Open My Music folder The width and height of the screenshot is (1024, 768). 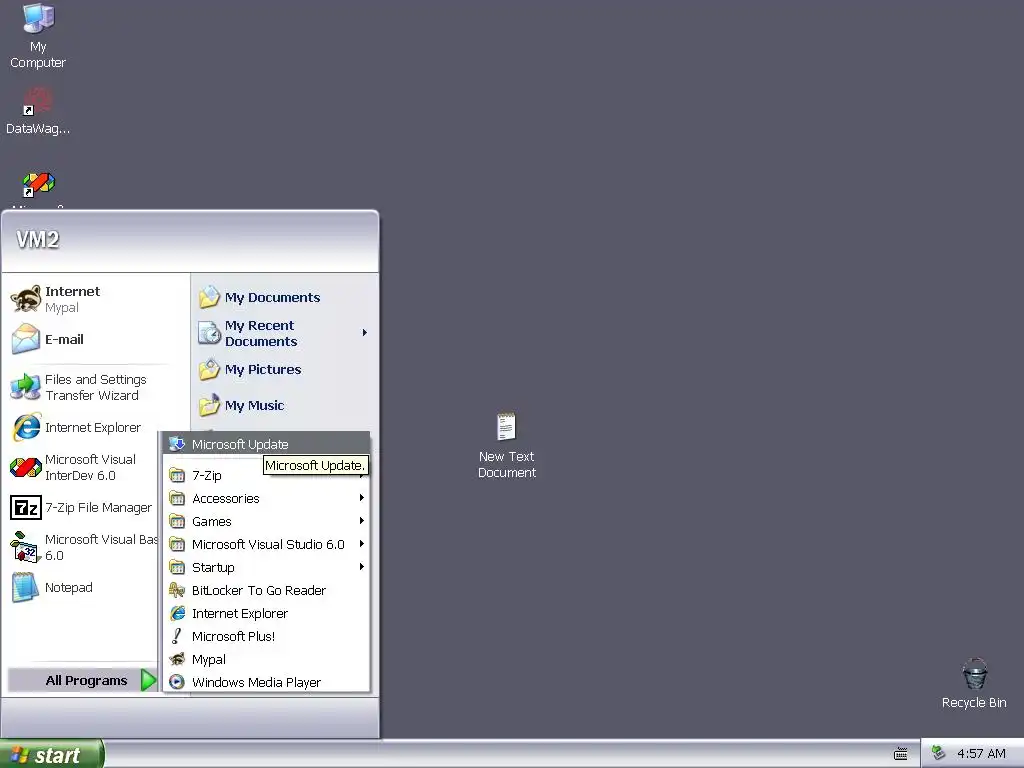[x=242, y=406]
